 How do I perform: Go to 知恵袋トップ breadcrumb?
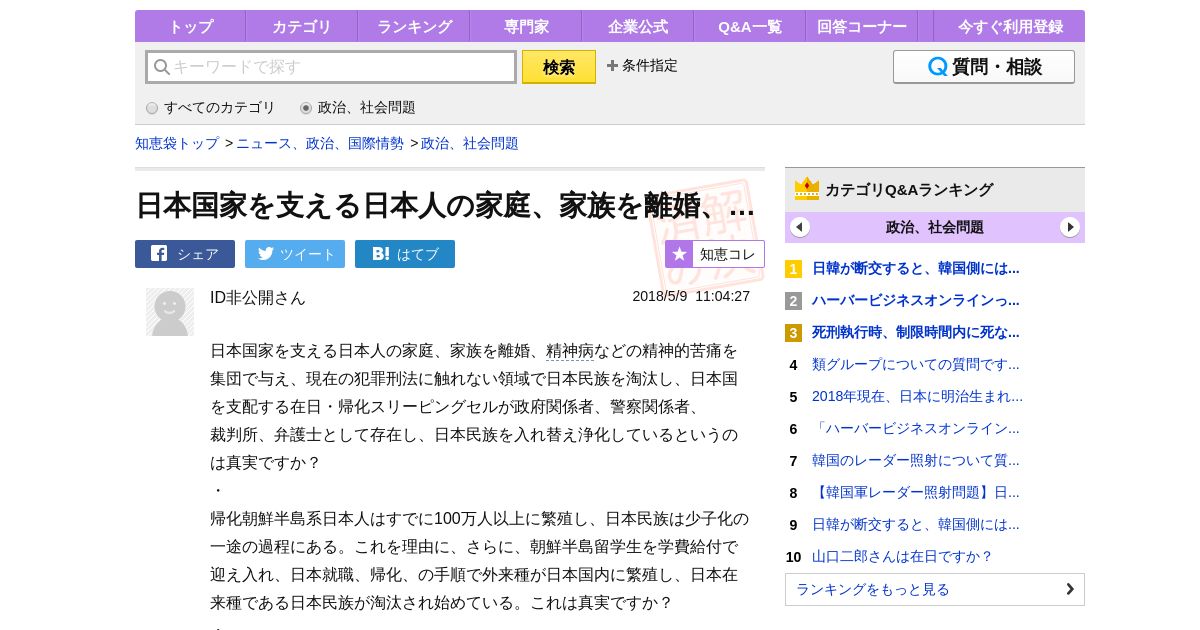[x=177, y=143]
